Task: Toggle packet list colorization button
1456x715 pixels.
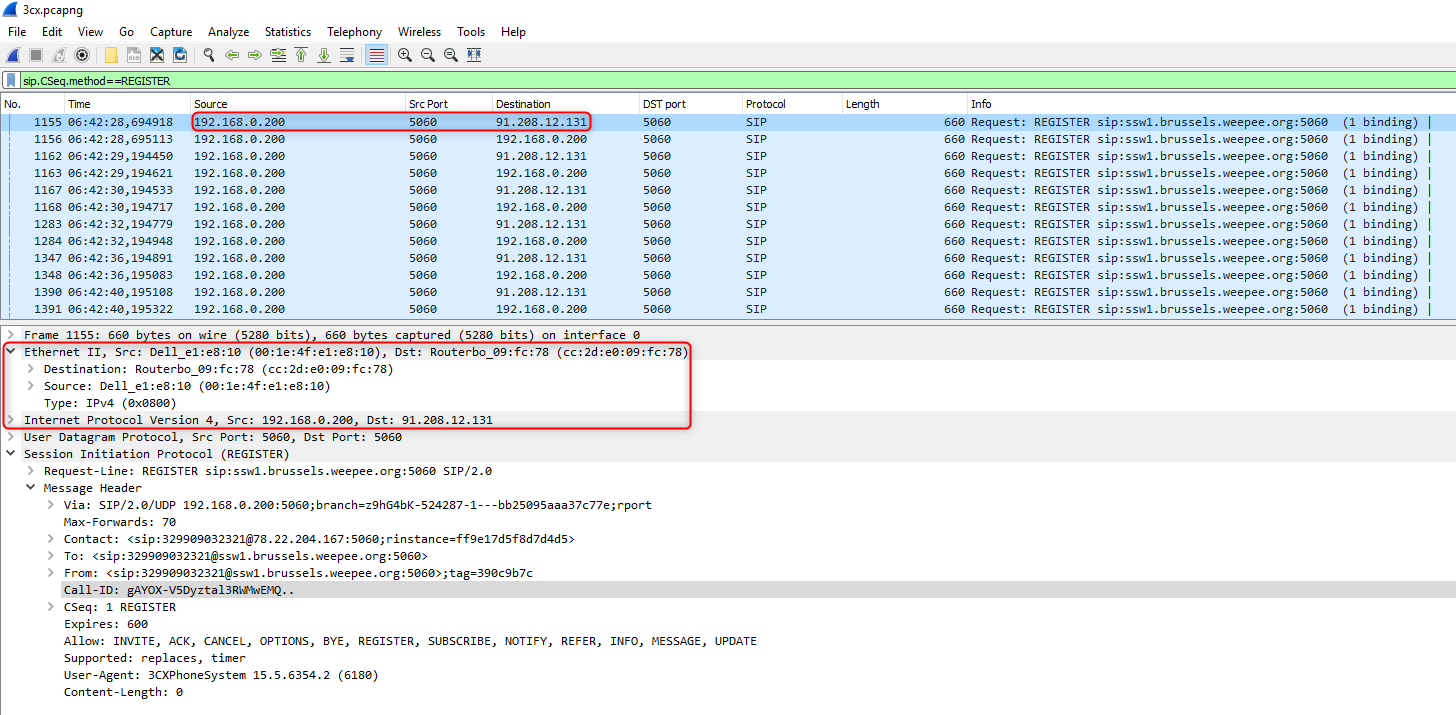Action: coord(376,55)
